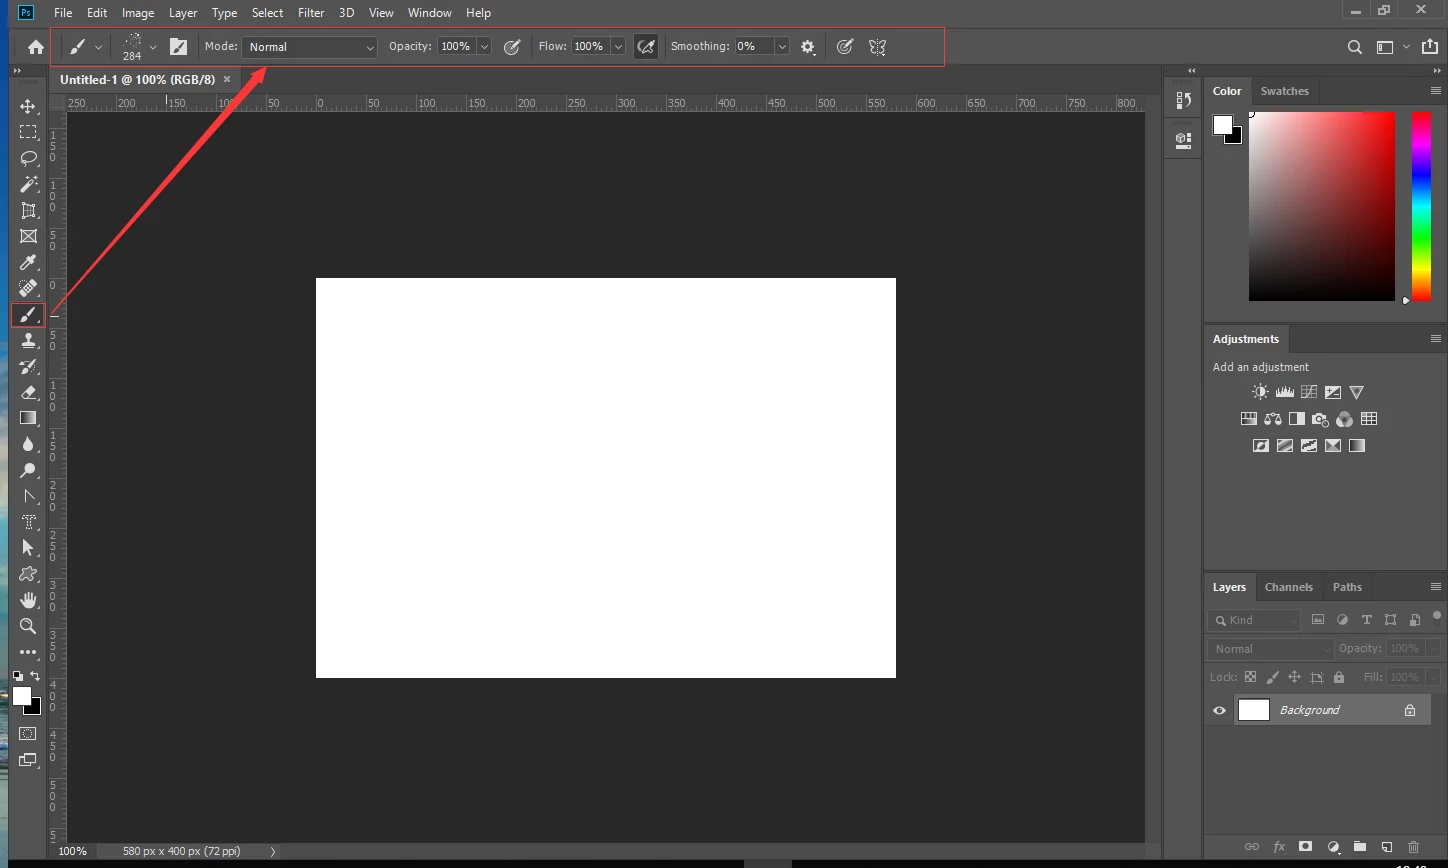Select the Rectangular Marquee tool
1448x868 pixels.
pos(28,132)
